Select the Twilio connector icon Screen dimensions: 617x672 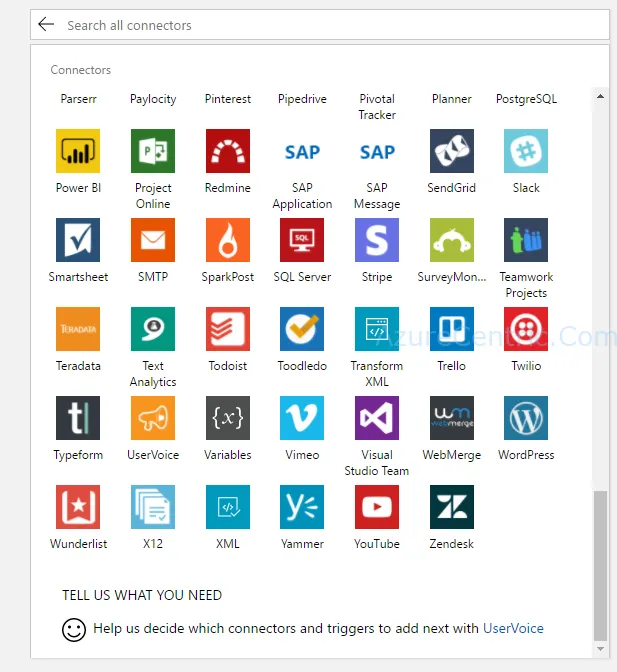point(526,329)
